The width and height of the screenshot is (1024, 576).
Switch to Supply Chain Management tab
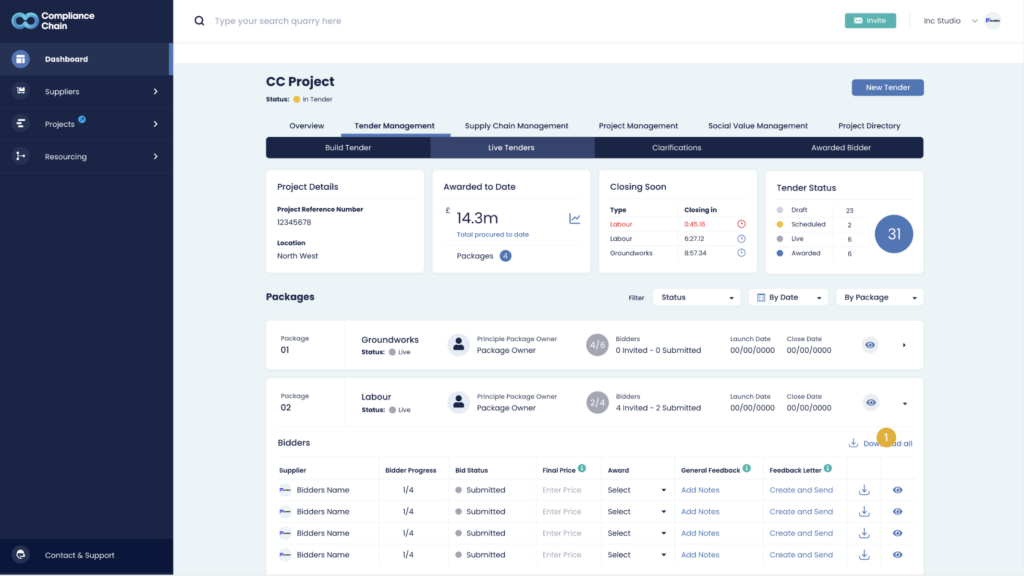pyautogui.click(x=517, y=125)
